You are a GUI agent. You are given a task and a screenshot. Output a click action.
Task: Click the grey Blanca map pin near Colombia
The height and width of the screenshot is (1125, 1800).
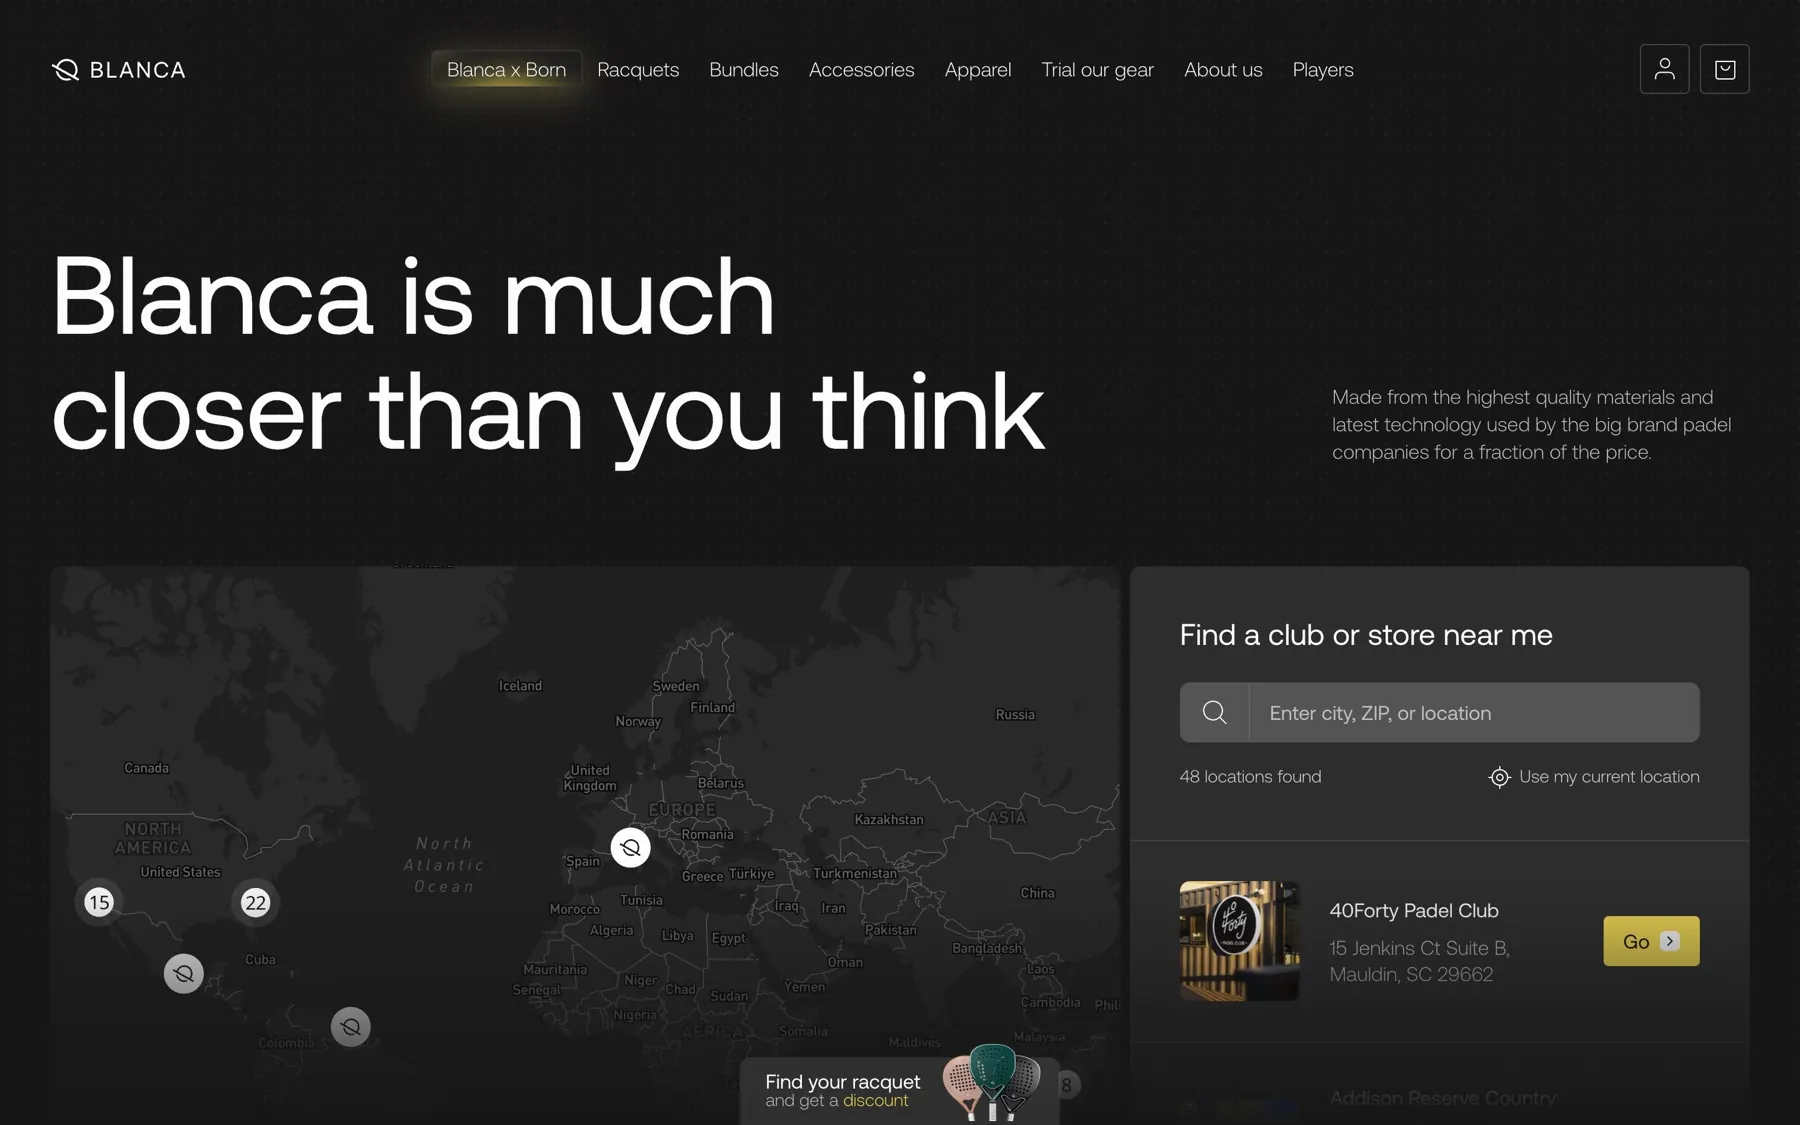351,1027
